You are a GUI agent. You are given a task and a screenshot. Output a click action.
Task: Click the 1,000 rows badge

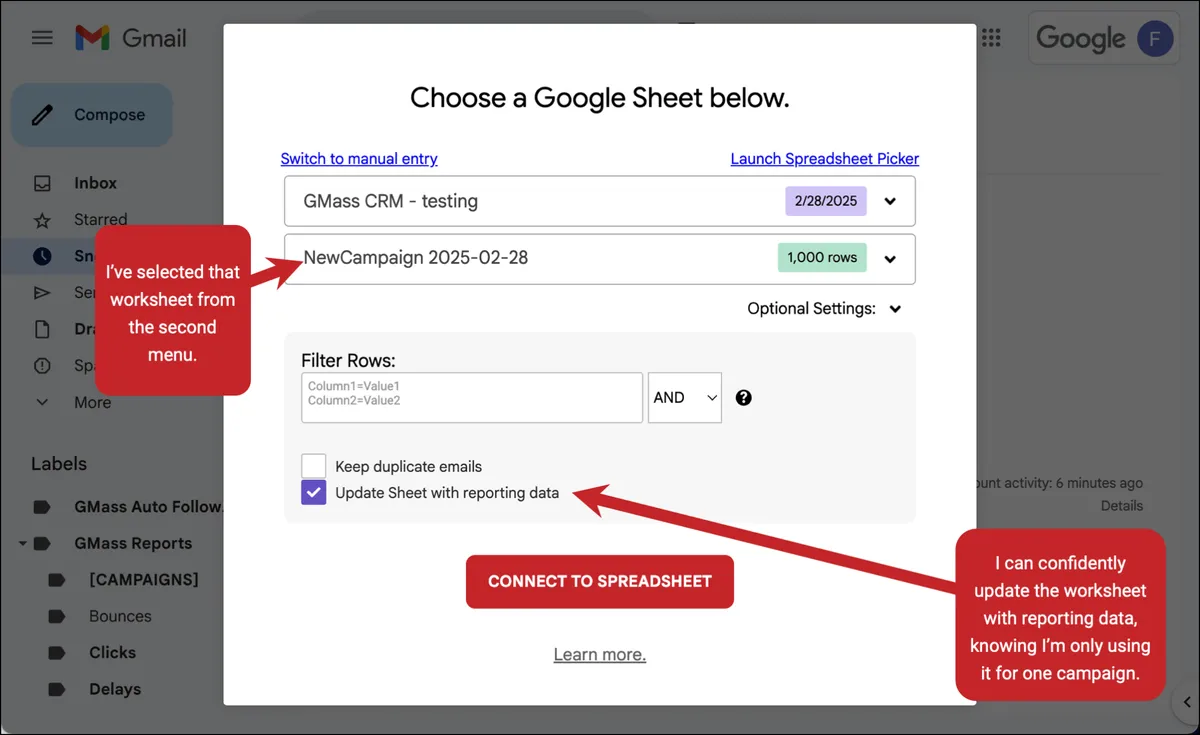[x=822, y=258]
